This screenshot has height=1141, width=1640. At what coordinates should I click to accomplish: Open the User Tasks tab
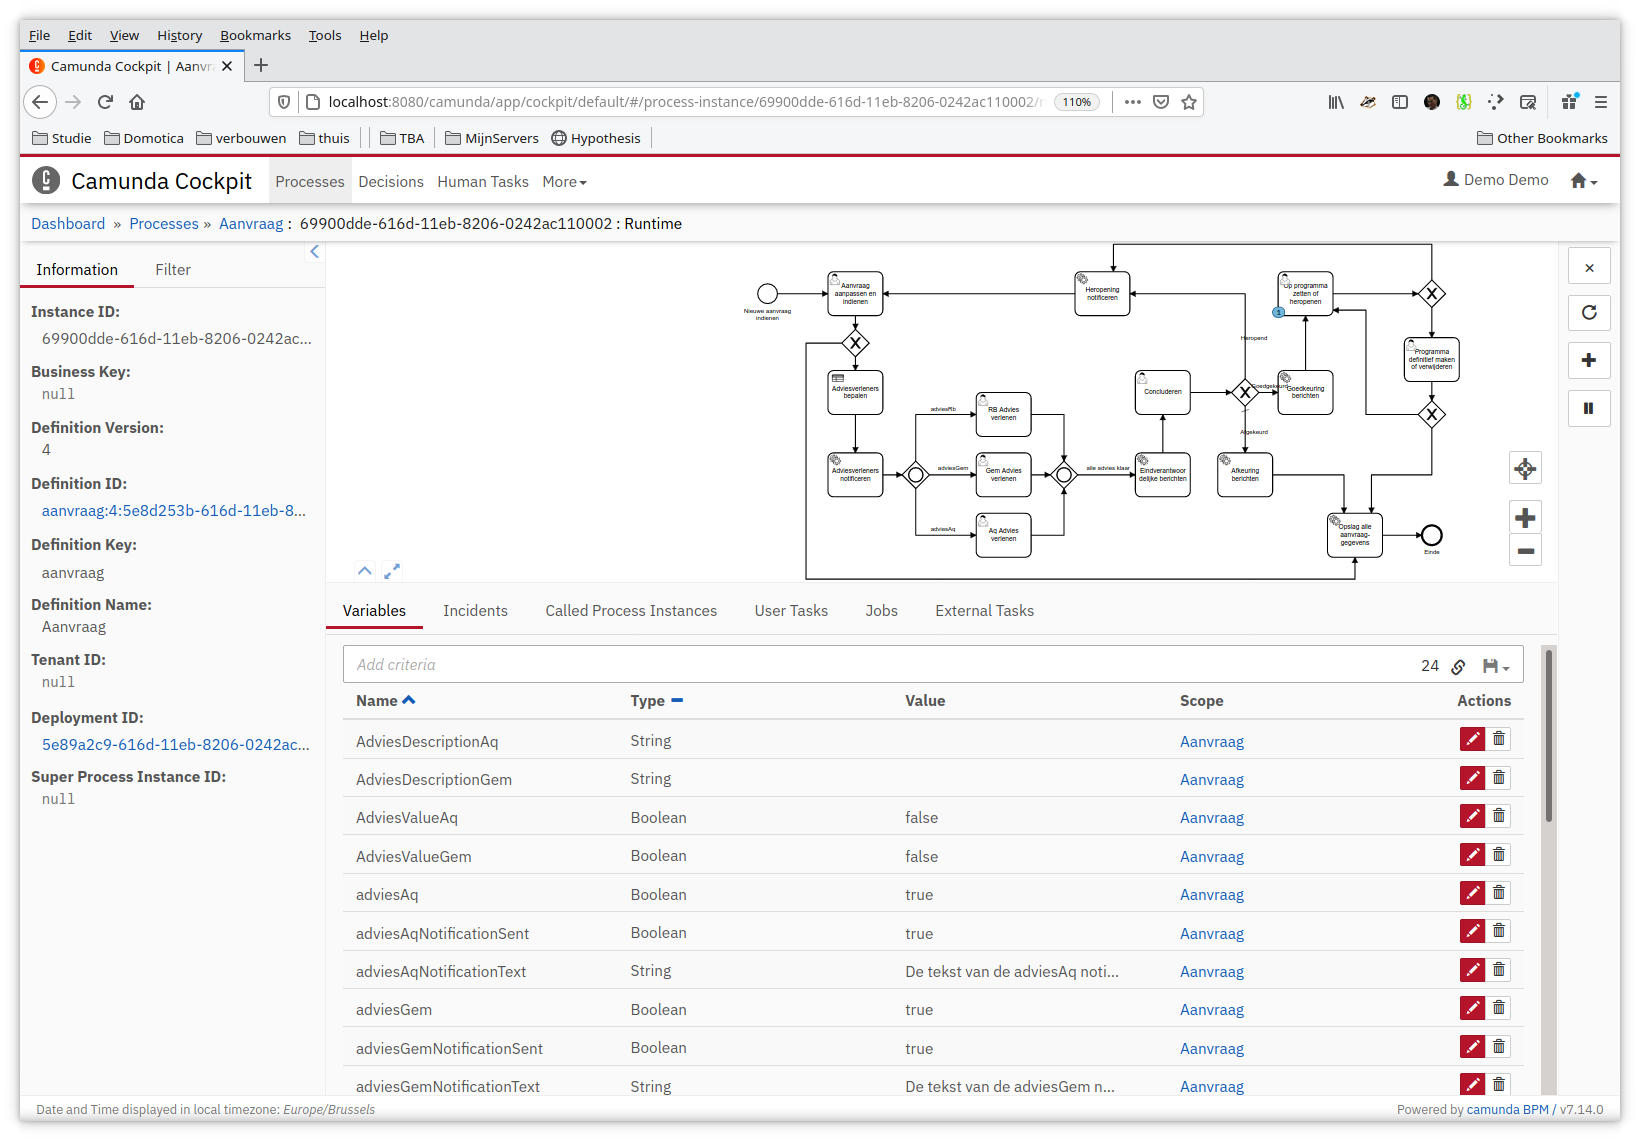(x=791, y=611)
